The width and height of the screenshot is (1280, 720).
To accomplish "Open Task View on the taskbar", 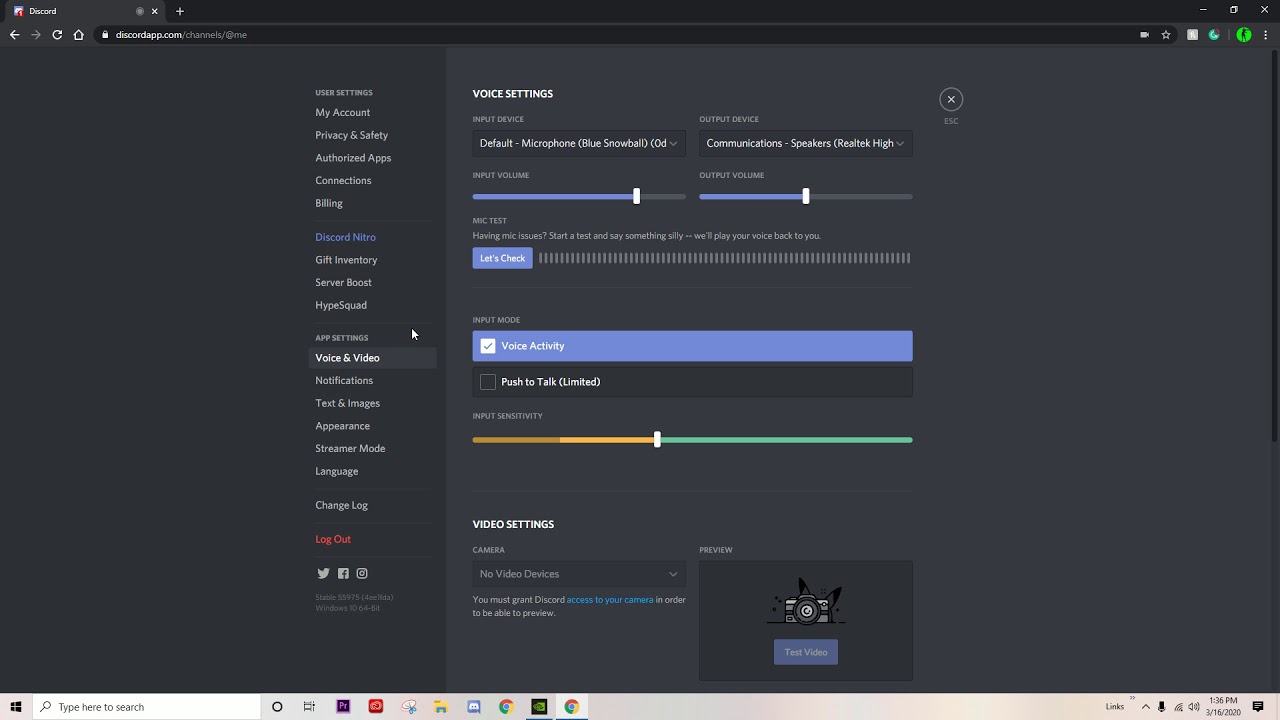I will 309,706.
